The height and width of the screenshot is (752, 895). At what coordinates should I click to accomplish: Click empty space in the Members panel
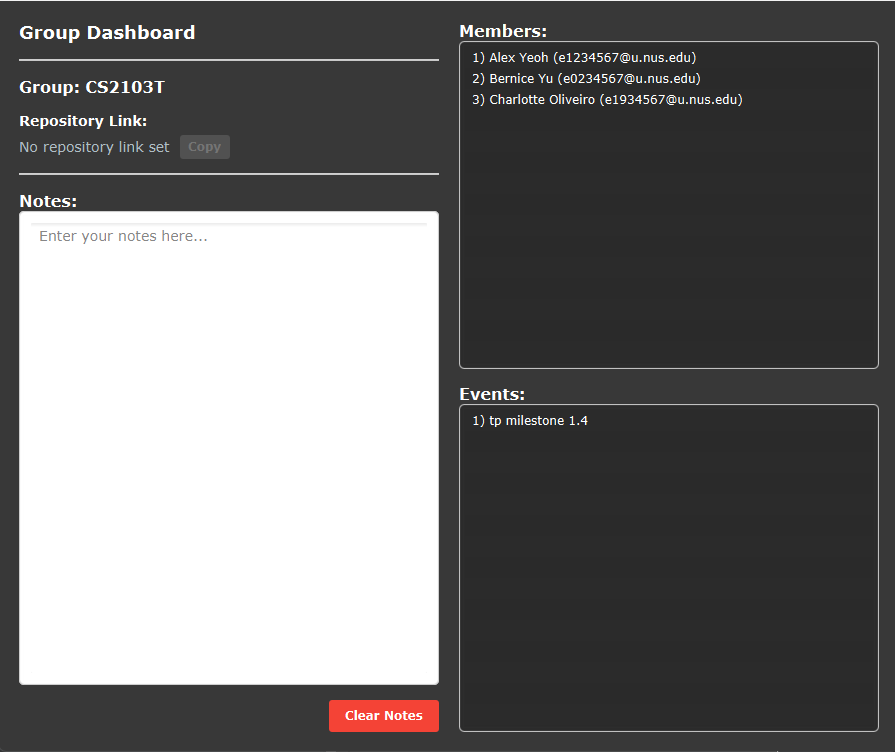(x=668, y=250)
